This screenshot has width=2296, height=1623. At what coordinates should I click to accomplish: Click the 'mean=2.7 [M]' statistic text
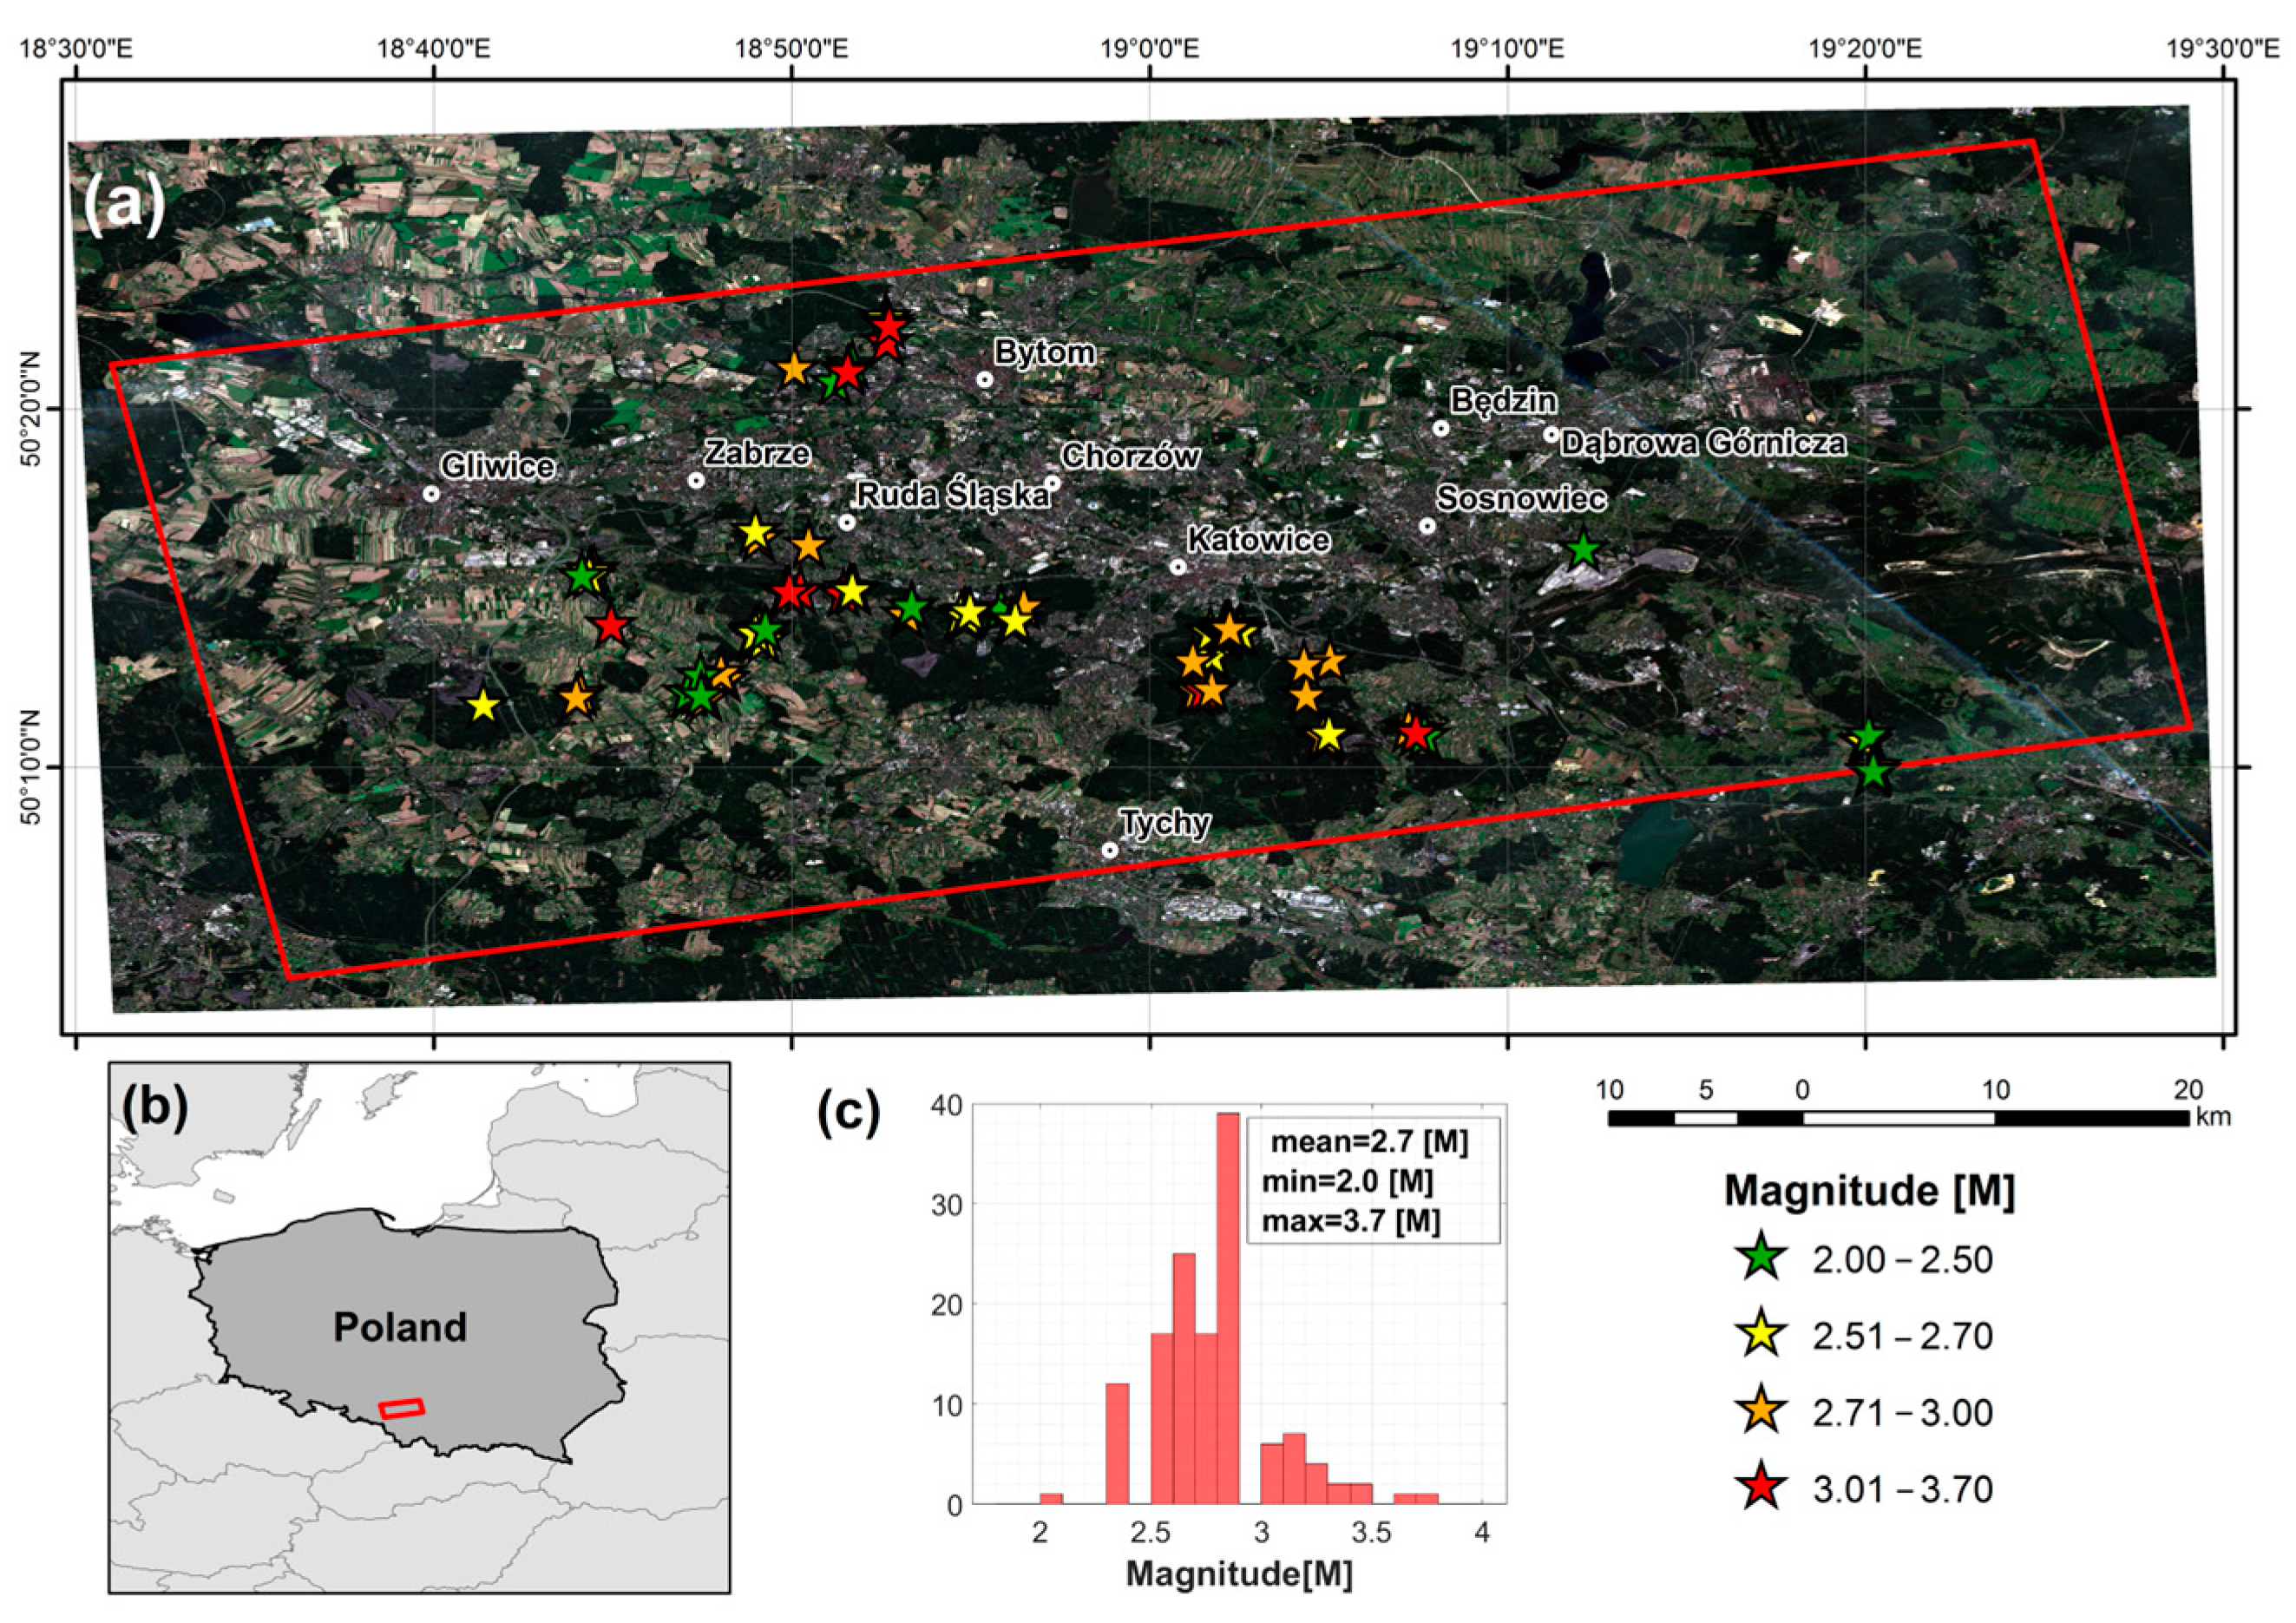[x=1369, y=1141]
